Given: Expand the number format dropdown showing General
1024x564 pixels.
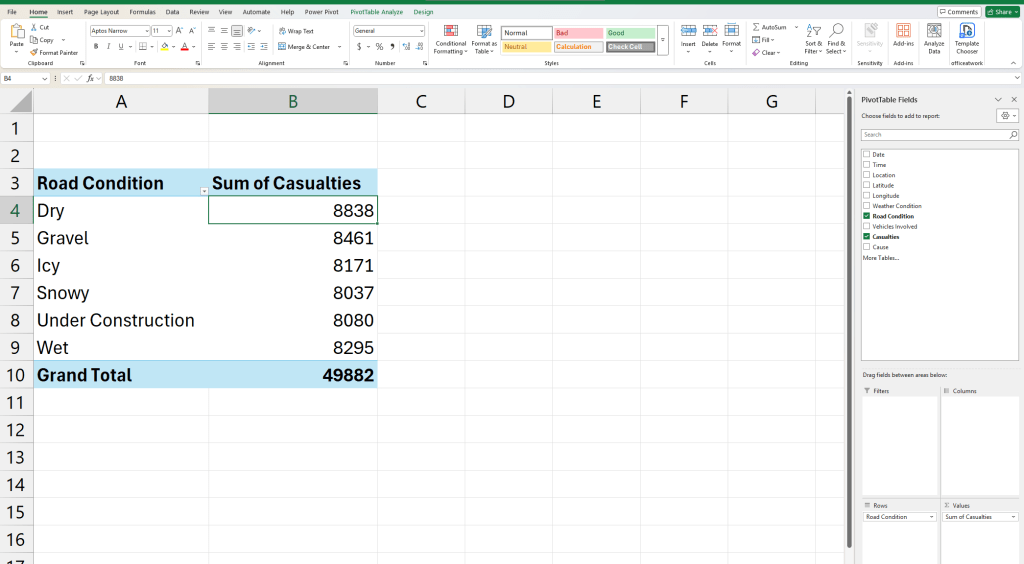Looking at the screenshot, I should click(x=421, y=31).
